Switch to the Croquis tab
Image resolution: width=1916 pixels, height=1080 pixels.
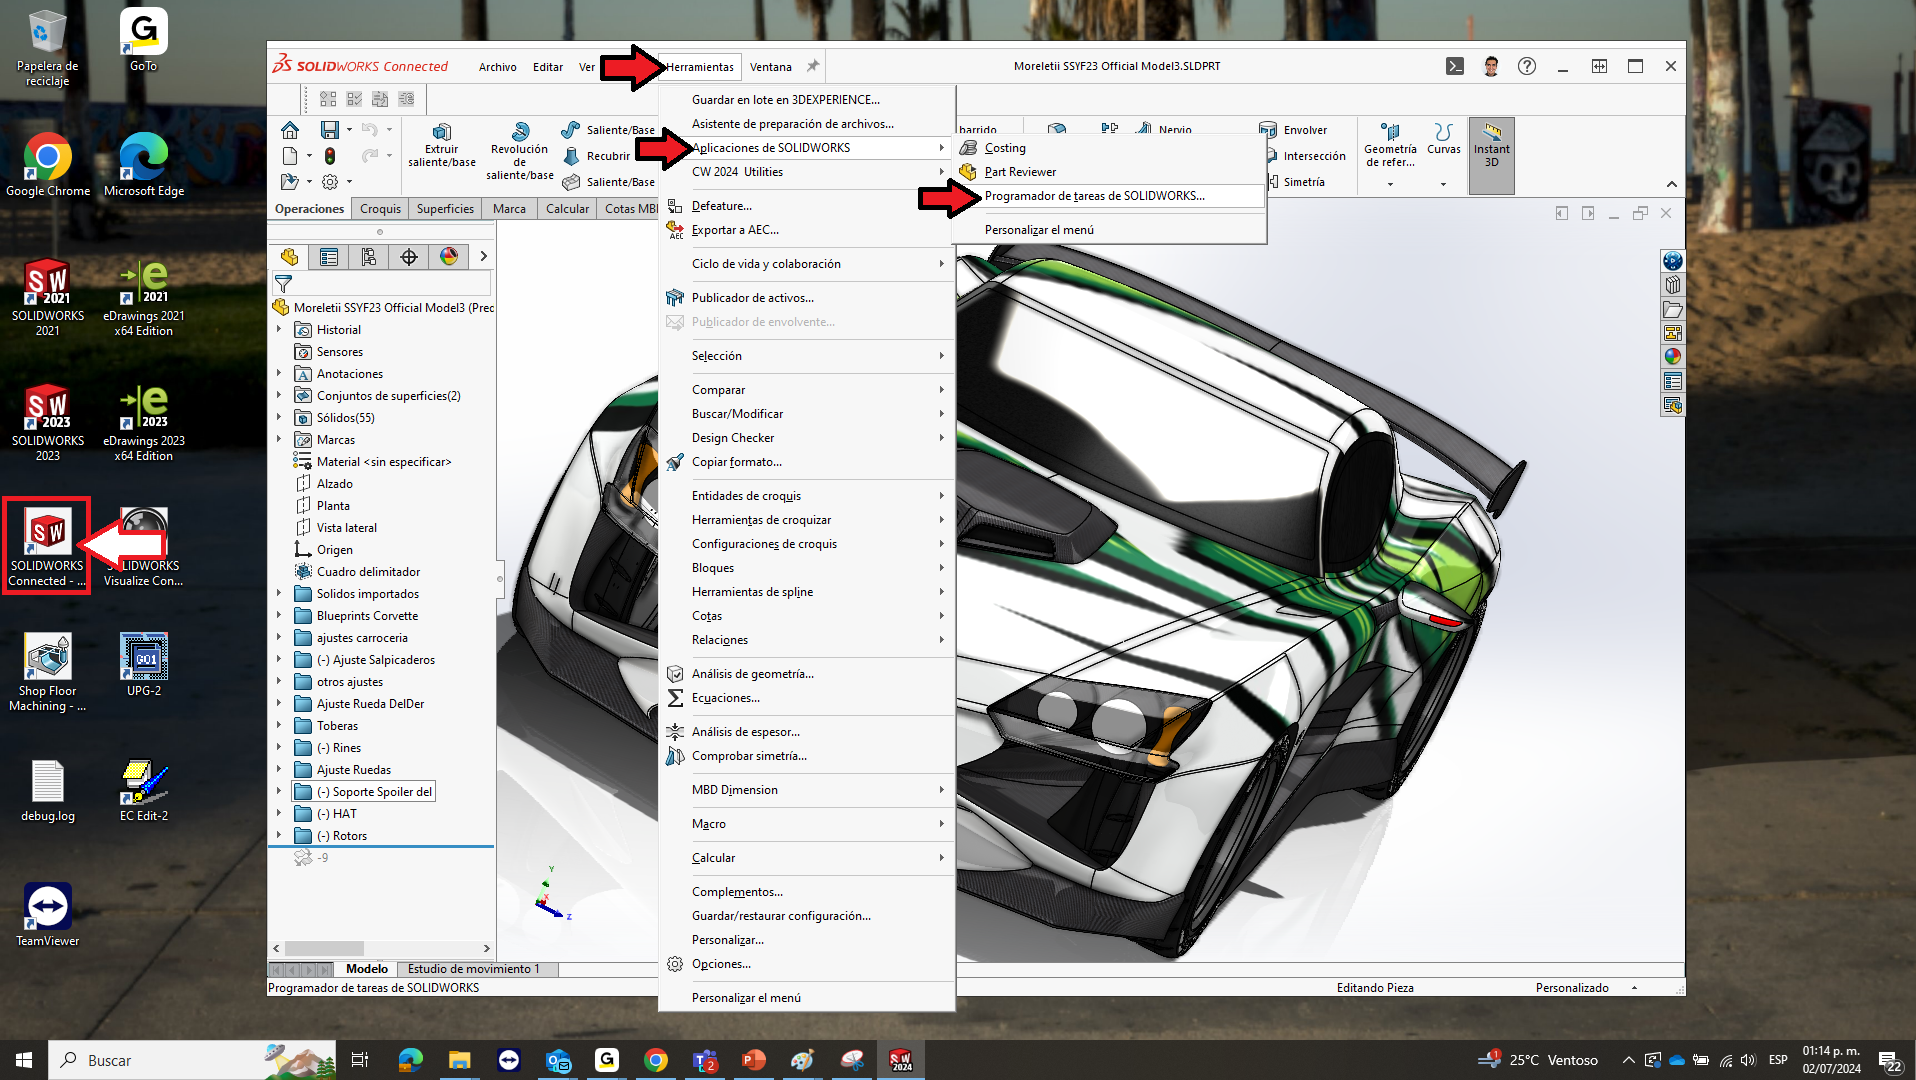tap(380, 209)
